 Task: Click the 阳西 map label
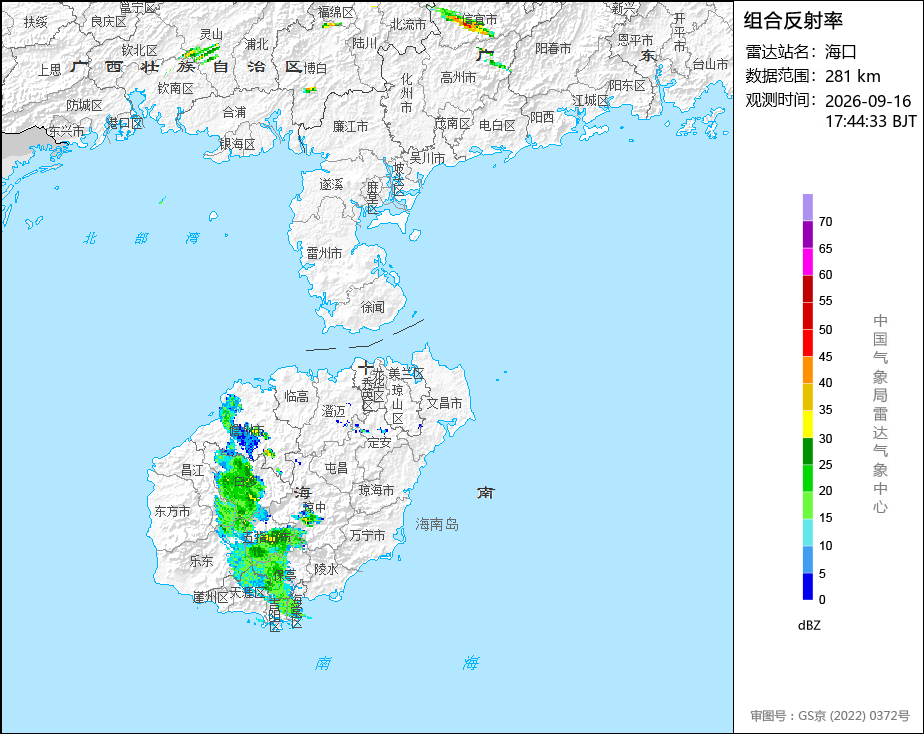point(542,117)
